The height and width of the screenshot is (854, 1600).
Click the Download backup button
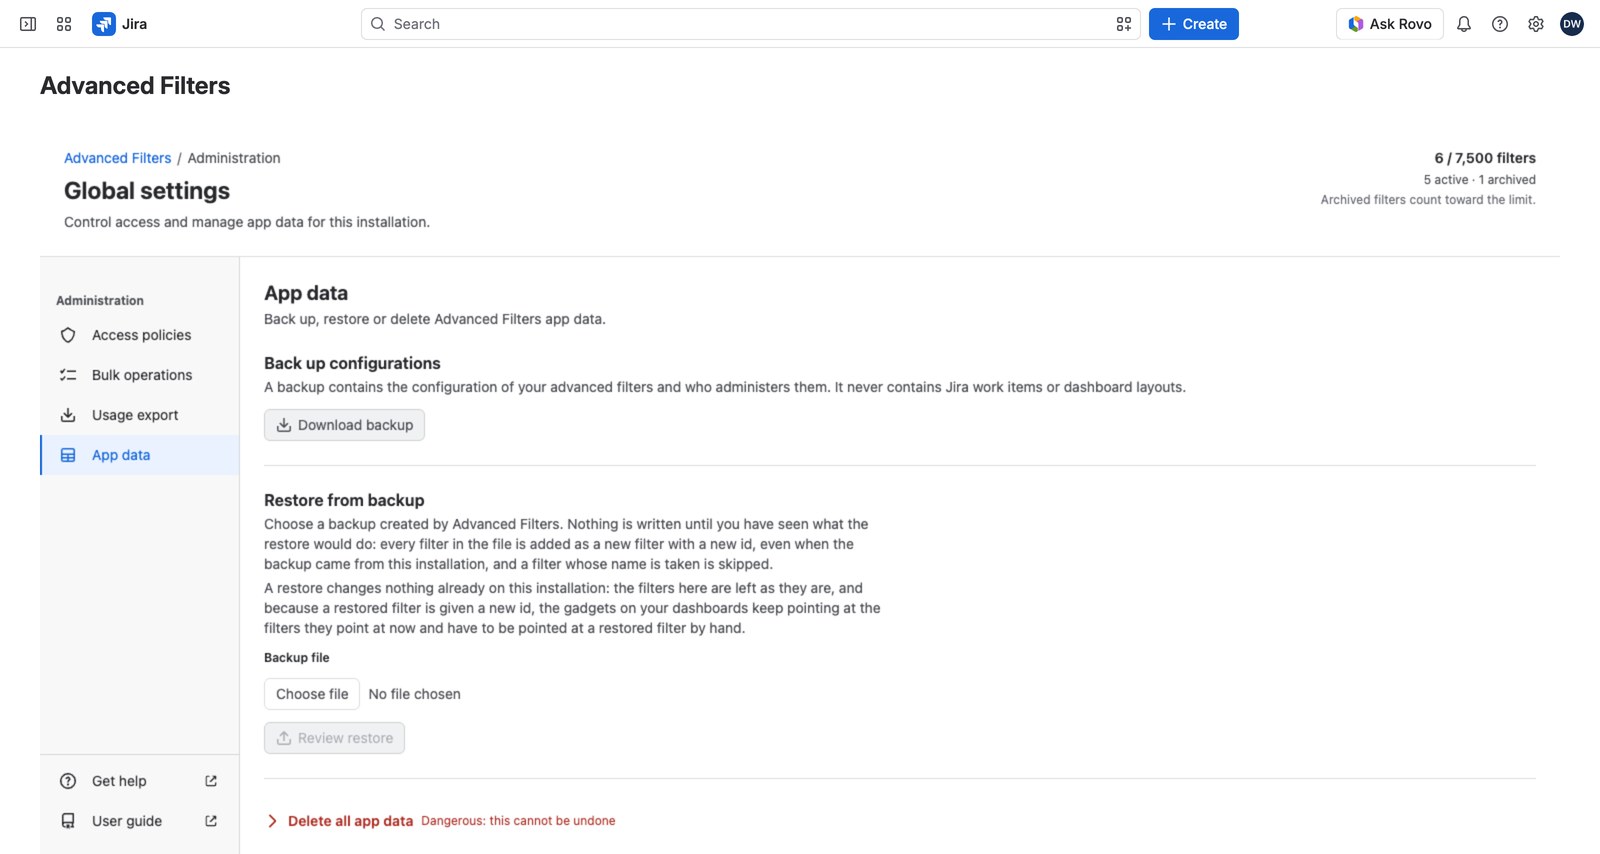[344, 425]
